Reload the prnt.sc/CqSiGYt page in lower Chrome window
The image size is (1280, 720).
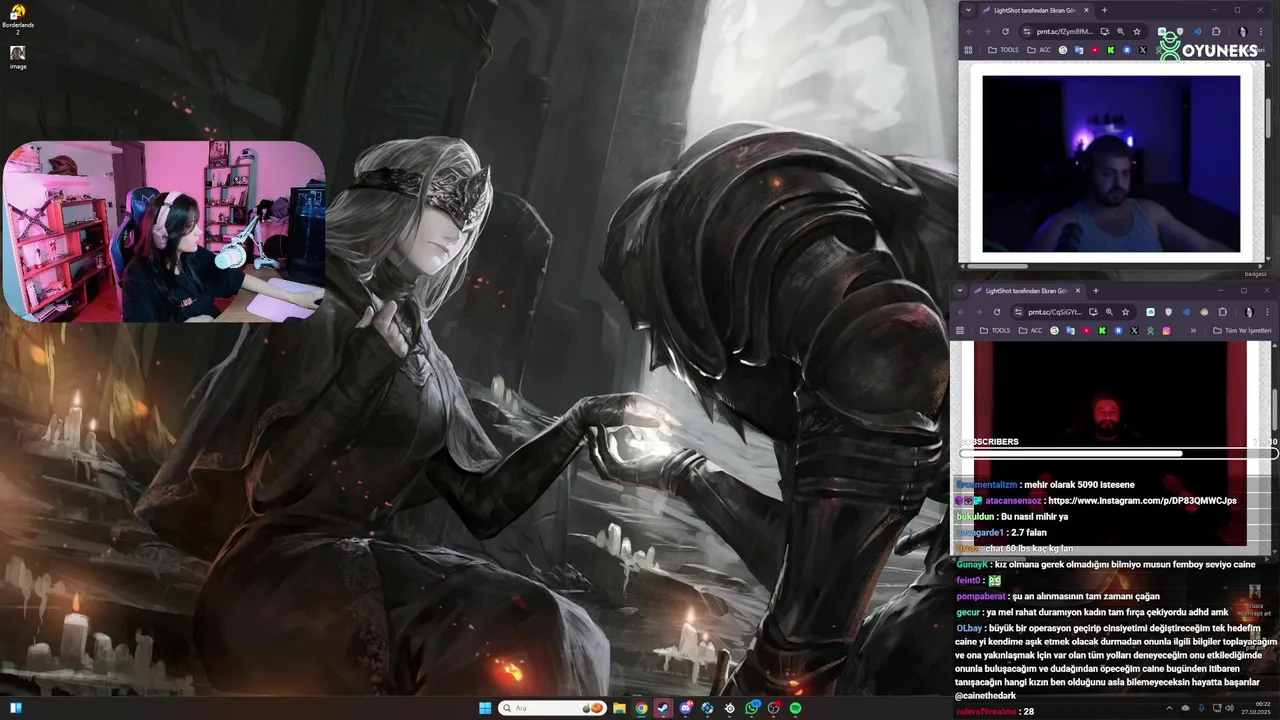[997, 312]
